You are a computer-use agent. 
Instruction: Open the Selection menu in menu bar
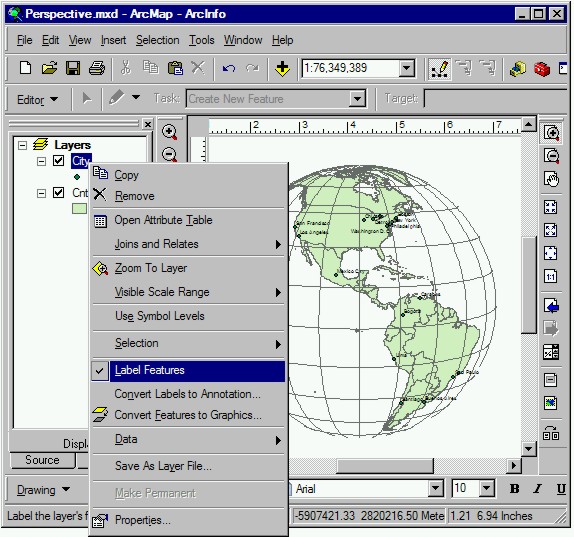point(157,40)
